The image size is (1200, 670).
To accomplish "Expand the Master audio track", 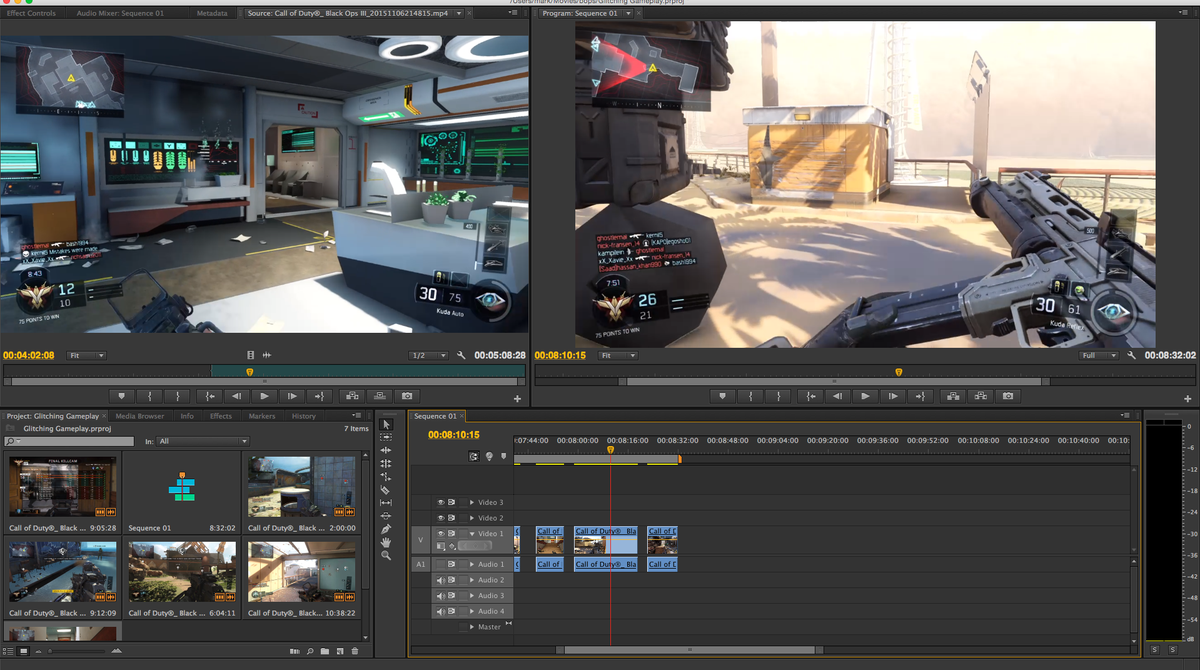I will (x=472, y=627).
